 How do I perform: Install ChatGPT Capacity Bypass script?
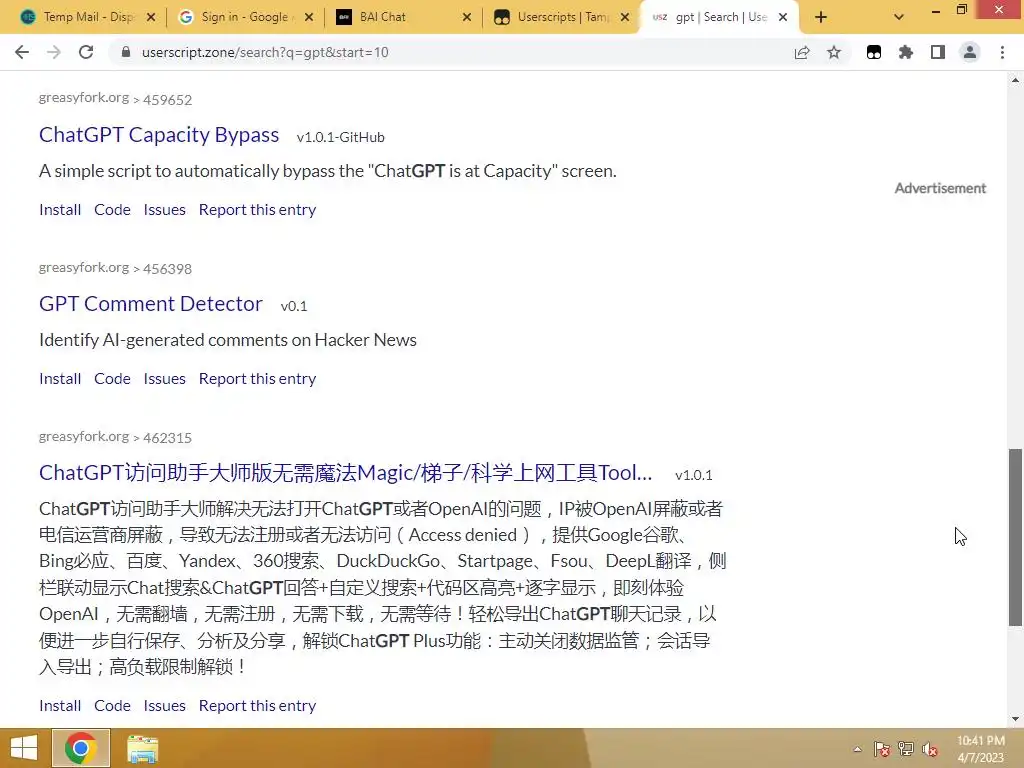(60, 210)
